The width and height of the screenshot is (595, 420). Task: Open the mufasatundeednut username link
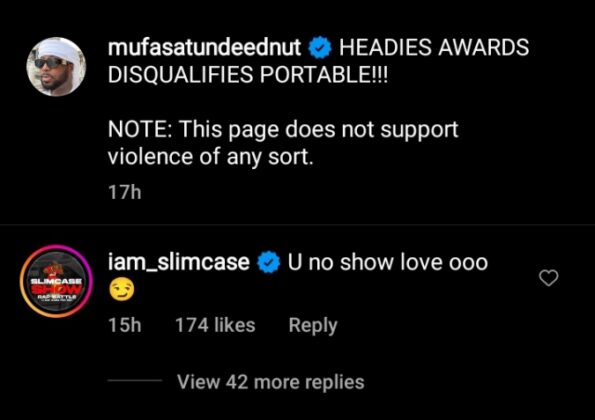(205, 47)
